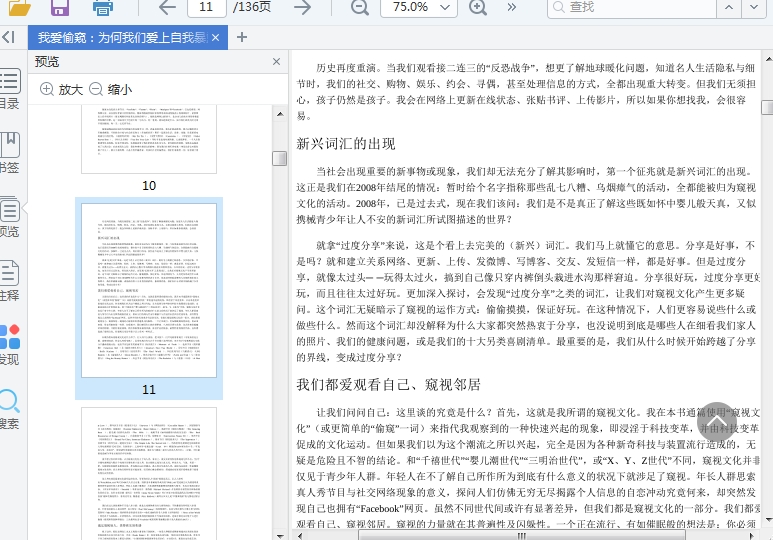Add a new tab with plus button

coord(242,37)
